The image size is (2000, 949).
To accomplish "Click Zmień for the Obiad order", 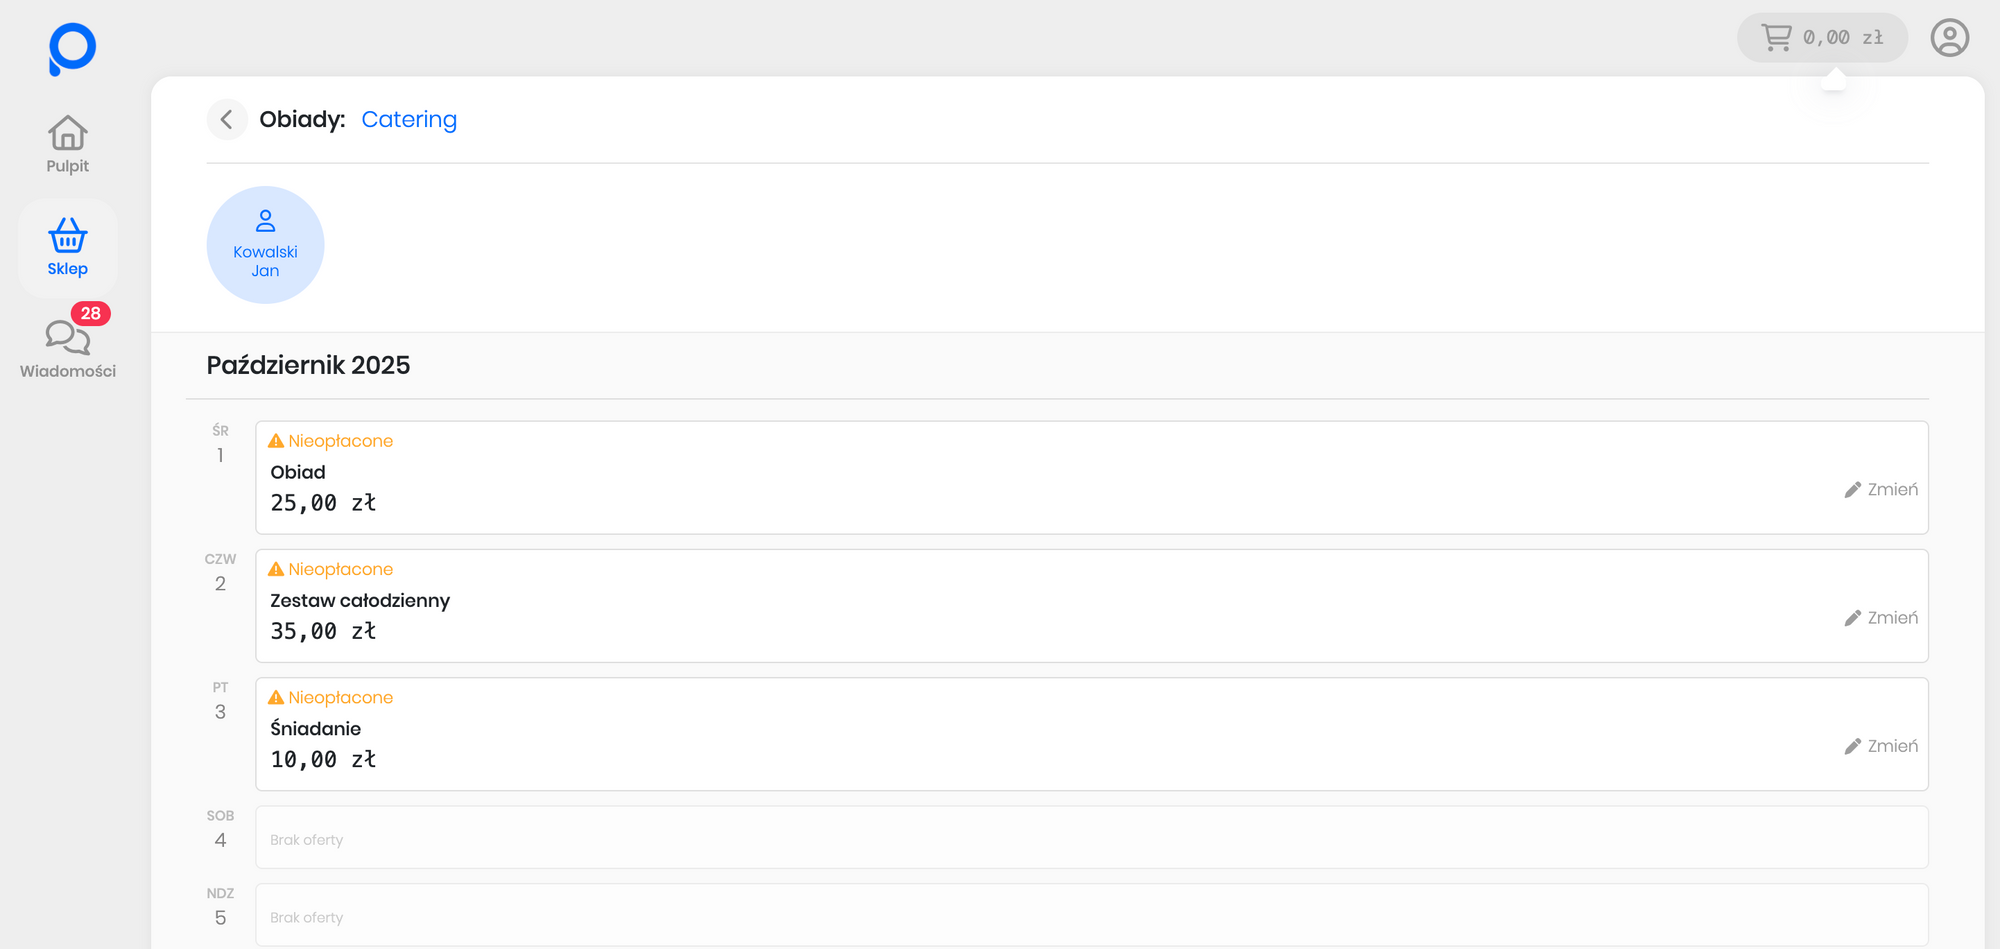I will point(1881,490).
